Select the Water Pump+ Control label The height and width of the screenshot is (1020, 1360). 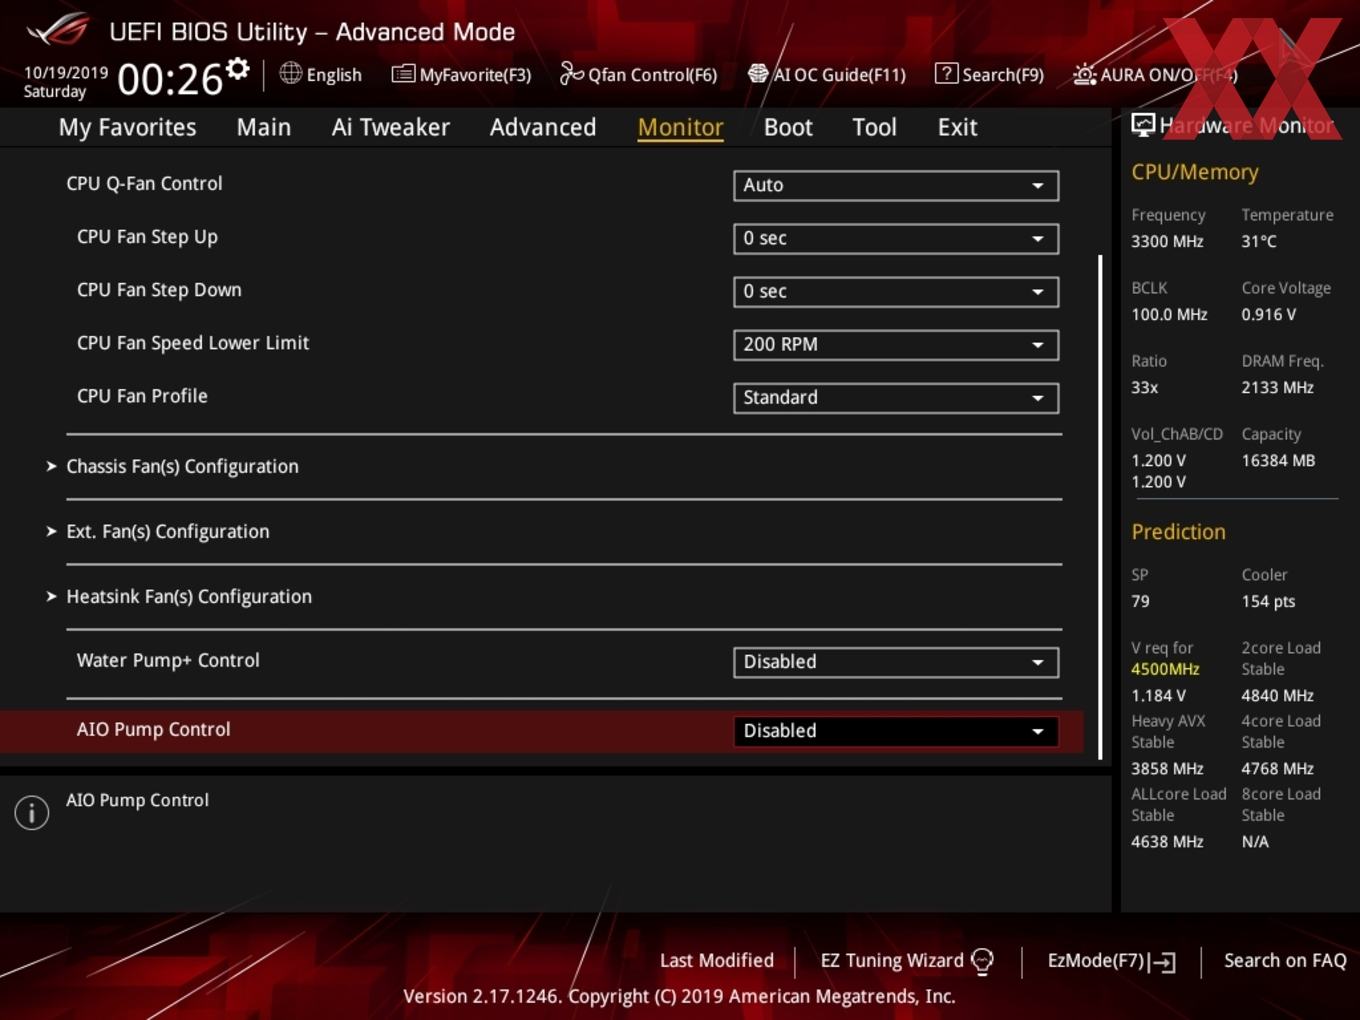(168, 660)
